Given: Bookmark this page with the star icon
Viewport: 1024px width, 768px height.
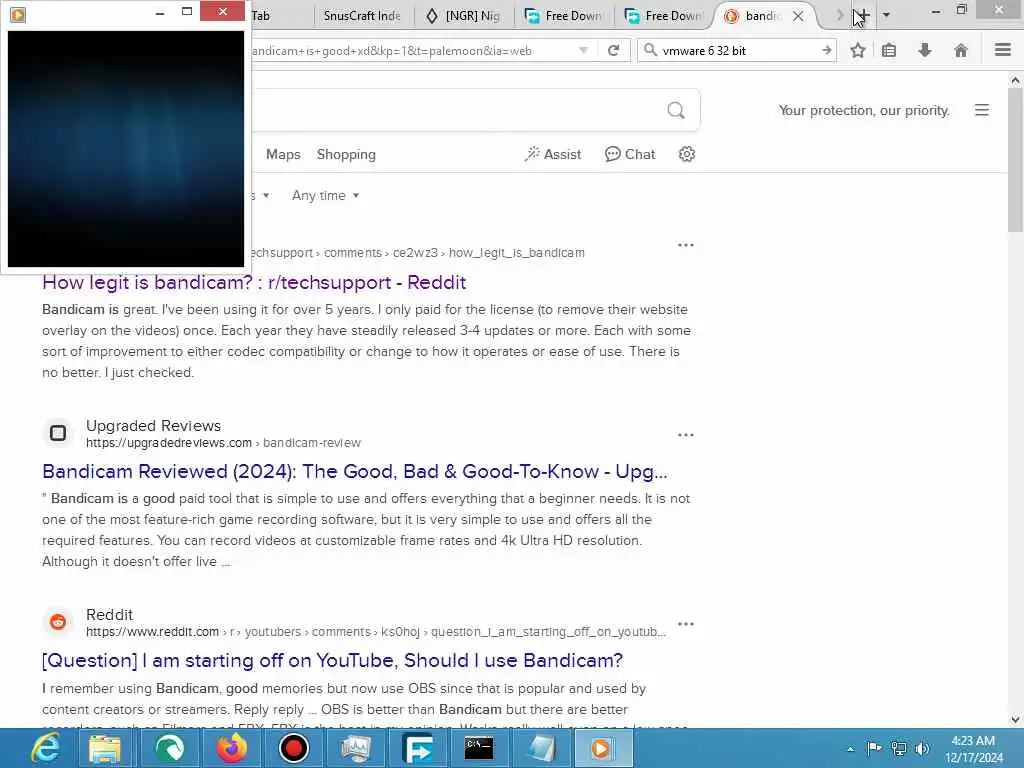Looking at the screenshot, I should point(858,50).
